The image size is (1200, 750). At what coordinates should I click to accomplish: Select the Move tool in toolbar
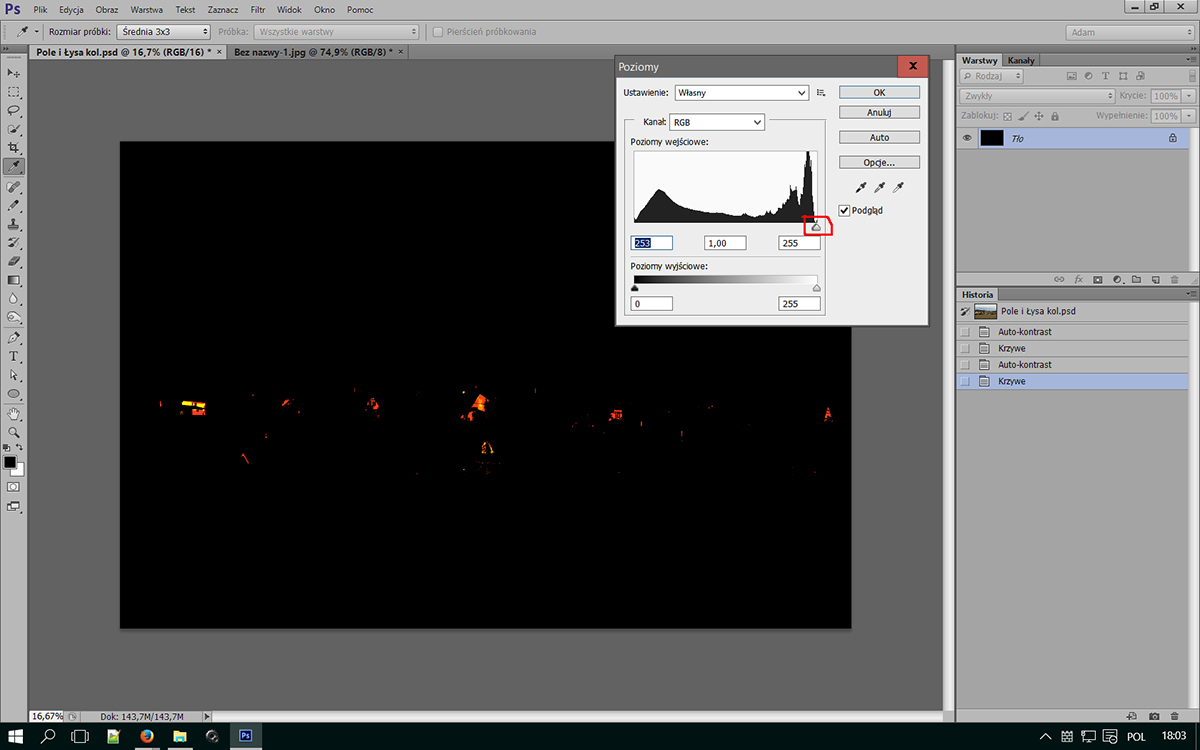click(x=14, y=73)
